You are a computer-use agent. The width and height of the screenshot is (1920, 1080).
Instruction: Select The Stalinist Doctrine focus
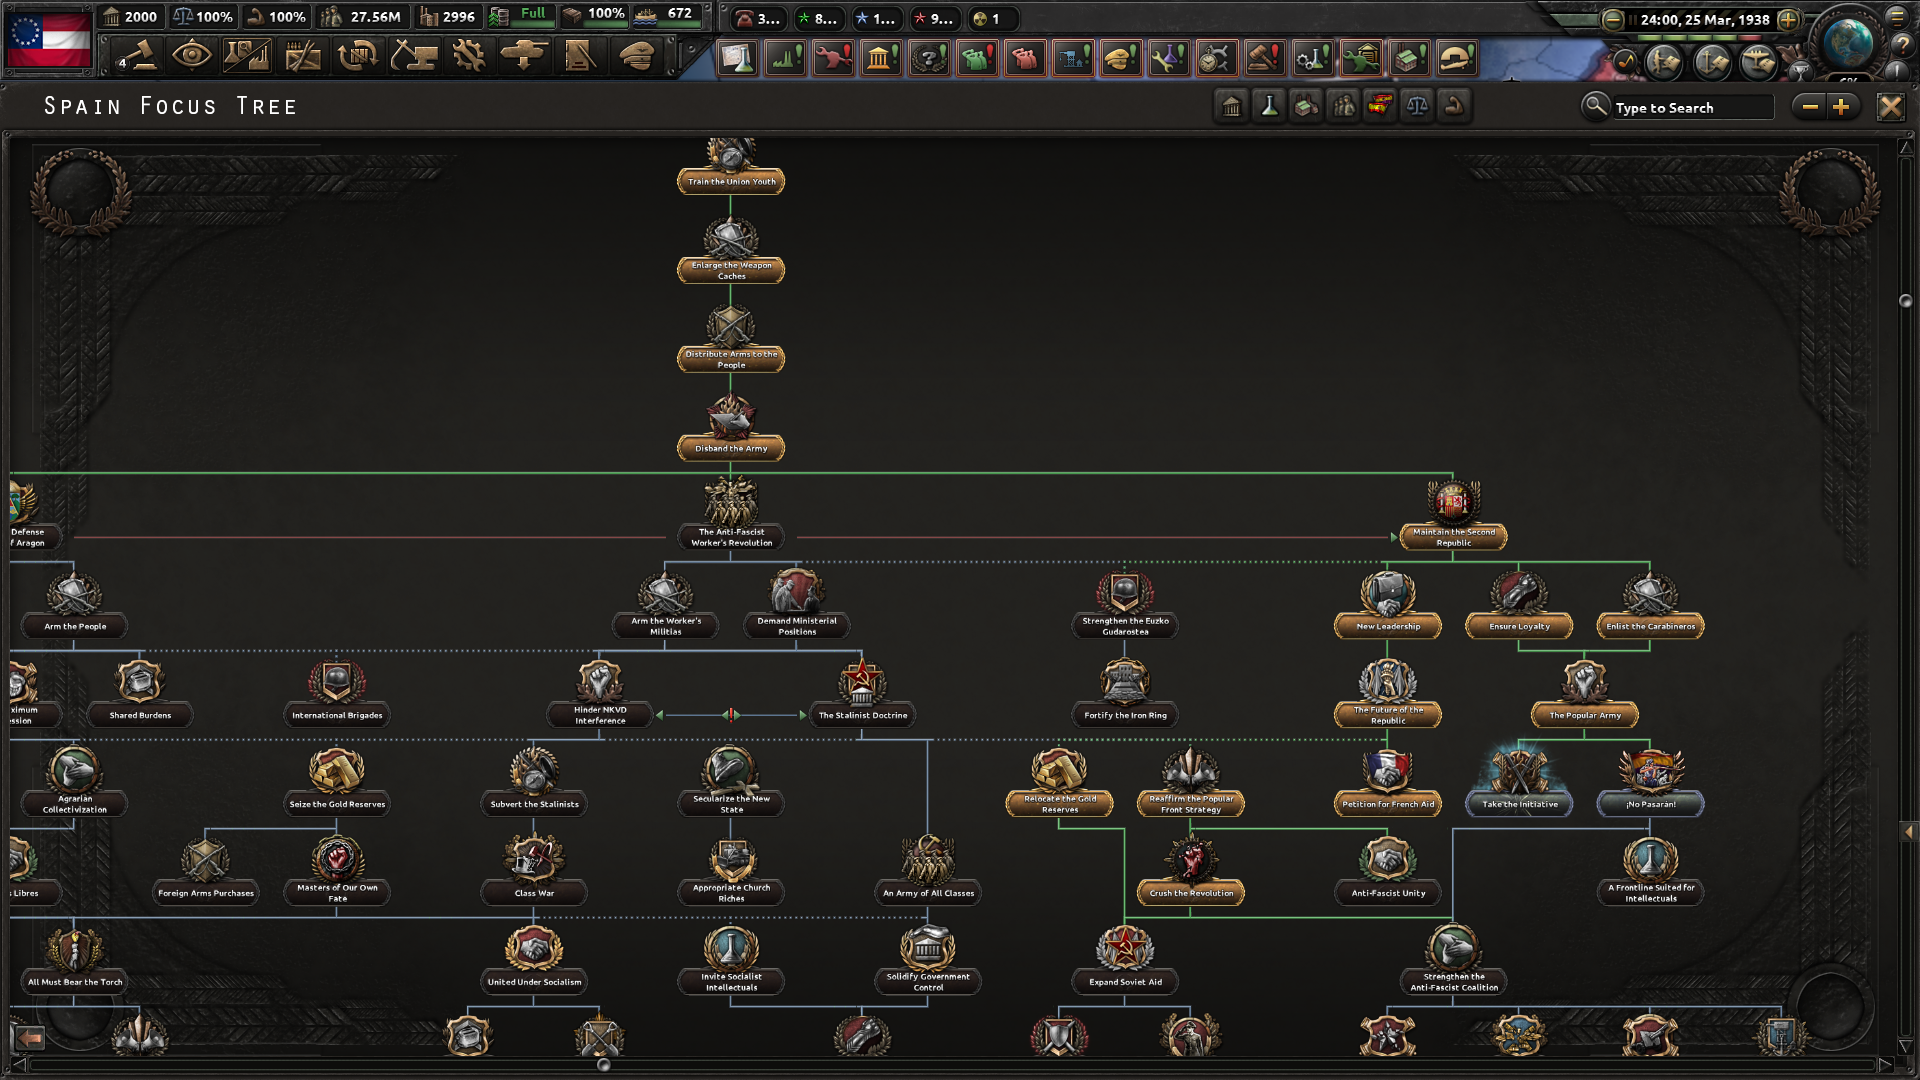[x=862, y=693]
